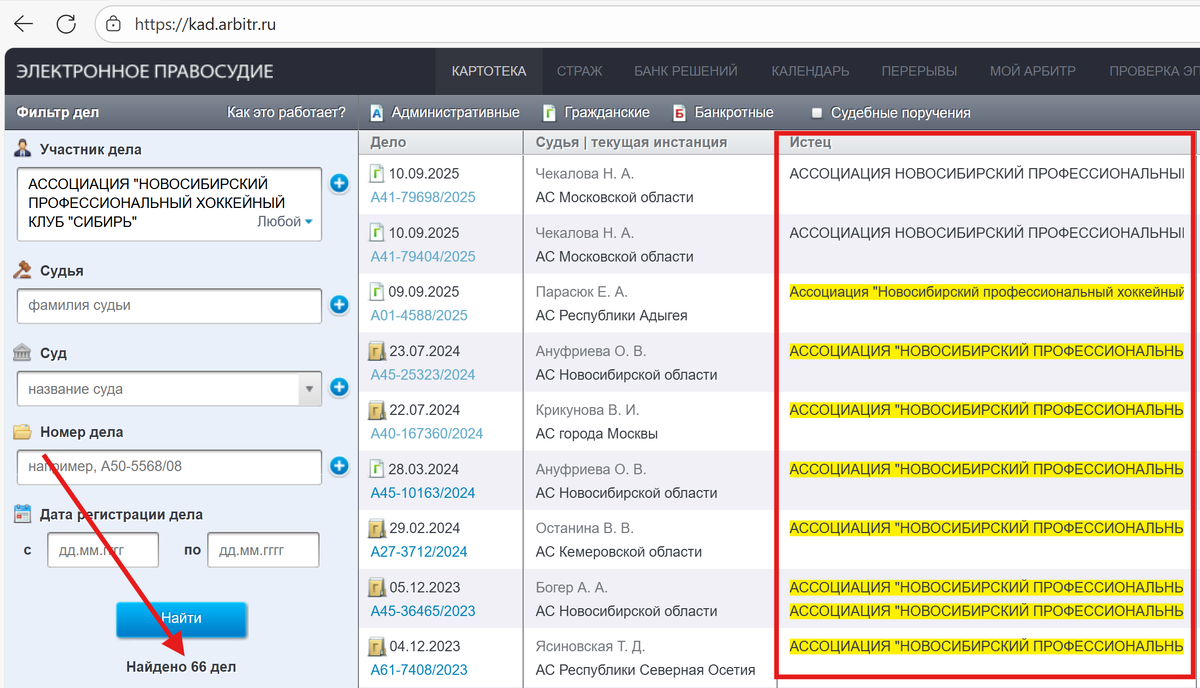The image size is (1200, 688).
Task: Switch to the КАРТОТЕКА tab
Action: coord(489,71)
